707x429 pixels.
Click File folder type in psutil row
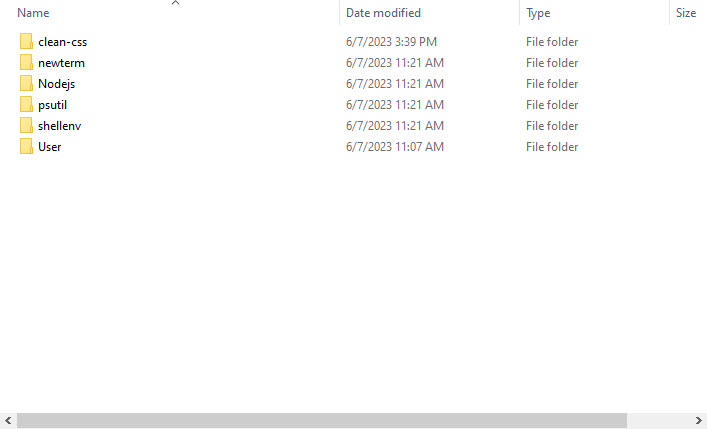click(x=552, y=105)
